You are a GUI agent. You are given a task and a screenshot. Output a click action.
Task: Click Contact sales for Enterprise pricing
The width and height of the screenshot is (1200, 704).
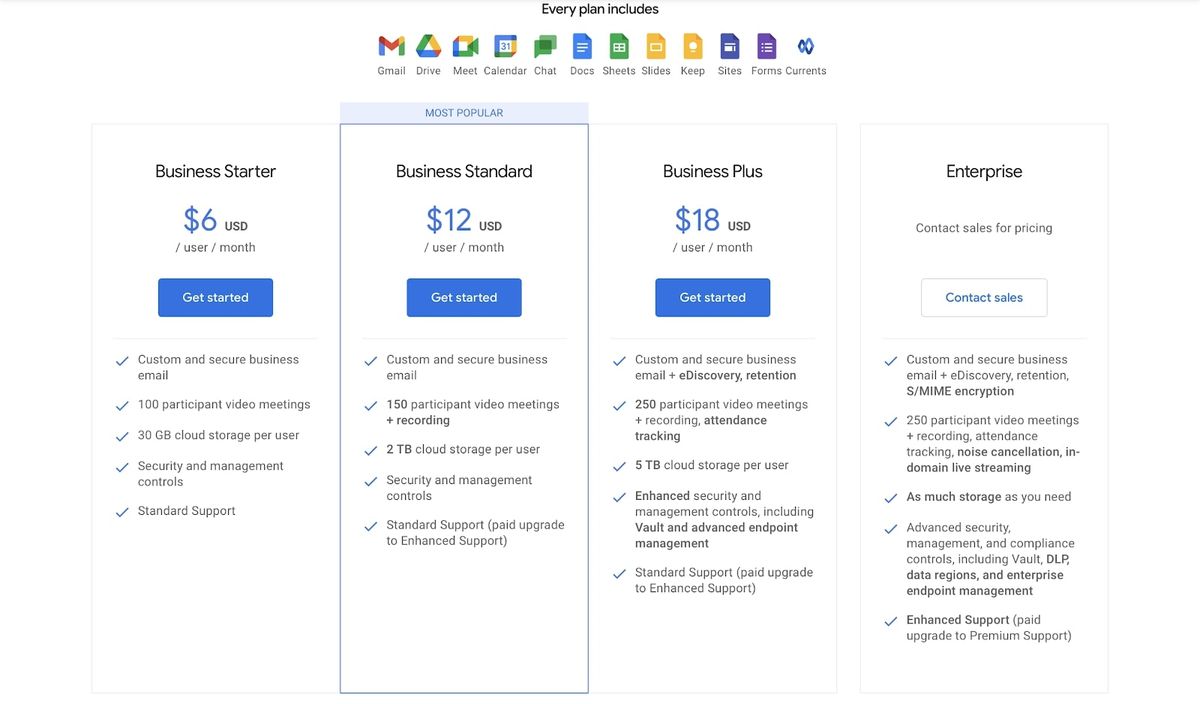click(x=983, y=297)
